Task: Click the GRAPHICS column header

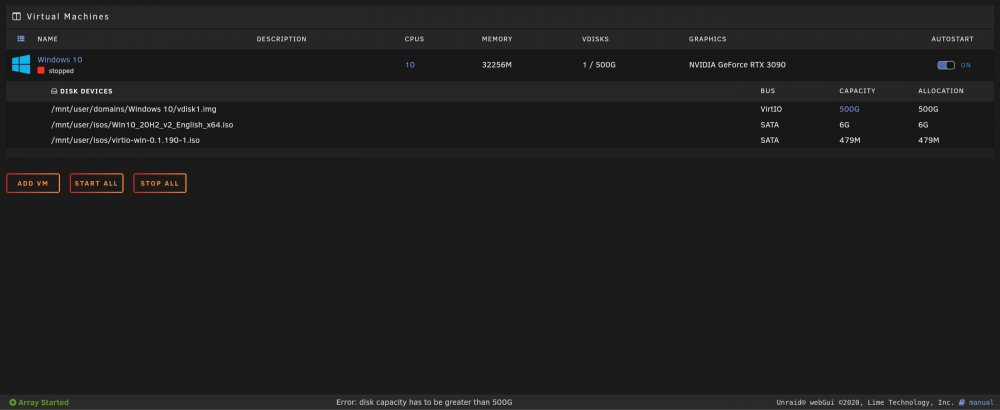Action: 707,39
